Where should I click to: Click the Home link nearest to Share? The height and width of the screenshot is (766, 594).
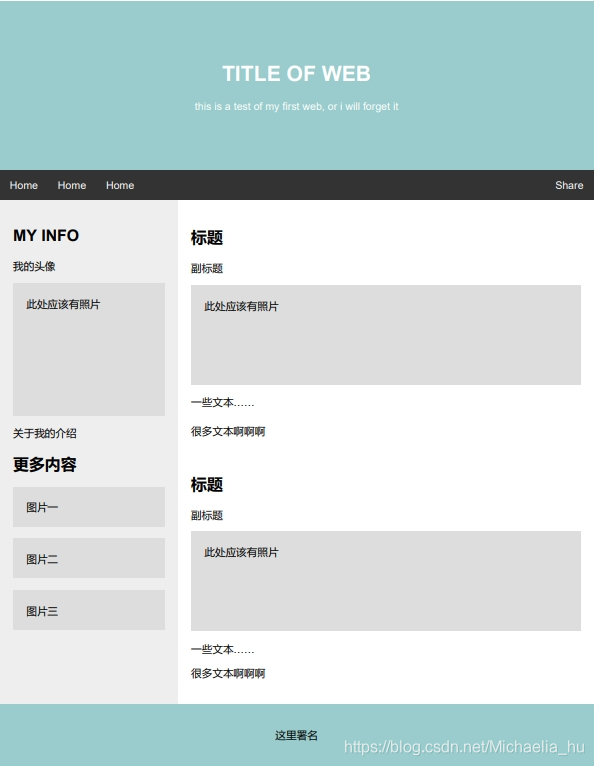(120, 185)
